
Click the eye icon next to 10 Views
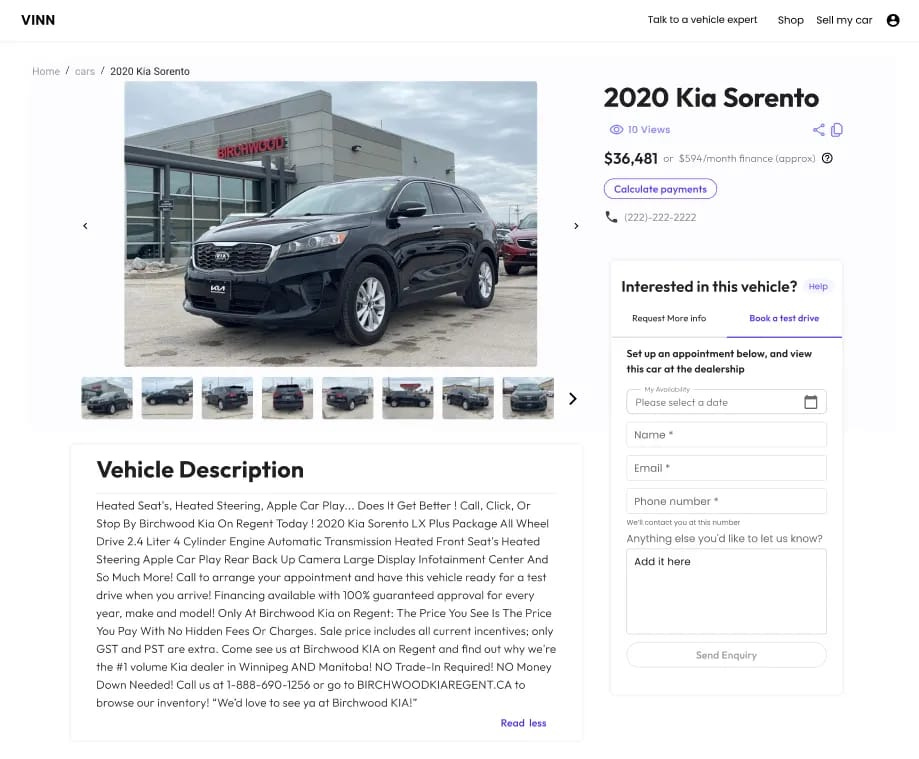pos(616,130)
